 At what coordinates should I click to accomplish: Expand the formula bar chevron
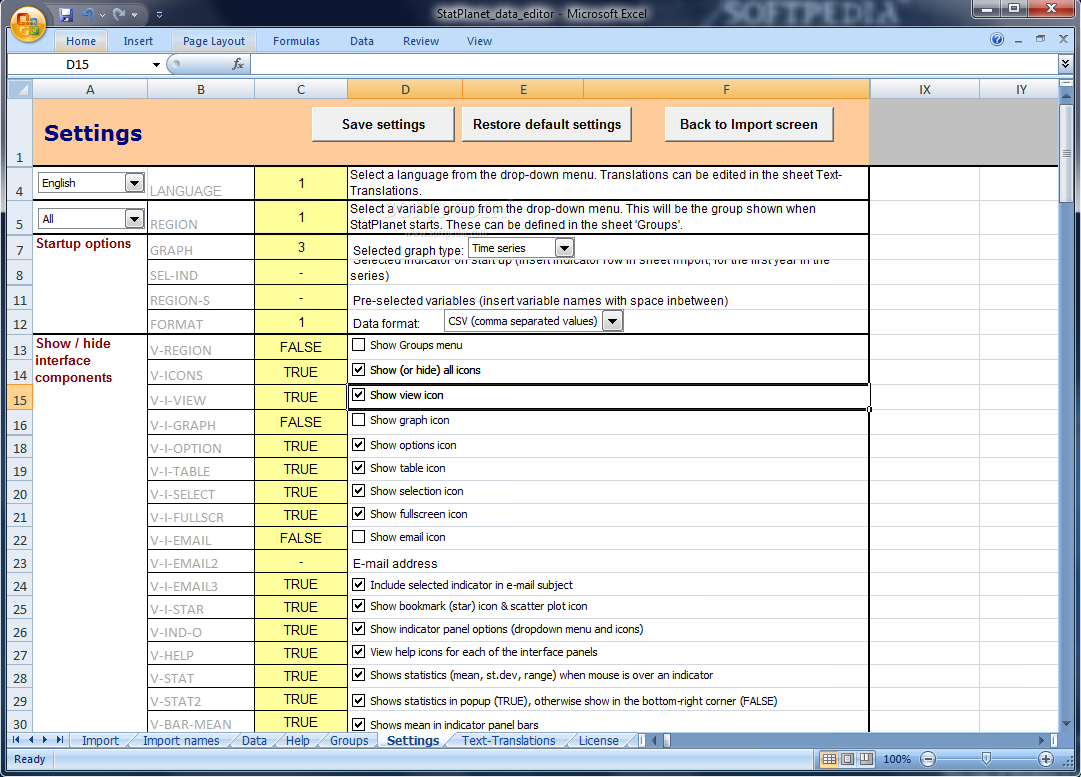[x=1066, y=64]
